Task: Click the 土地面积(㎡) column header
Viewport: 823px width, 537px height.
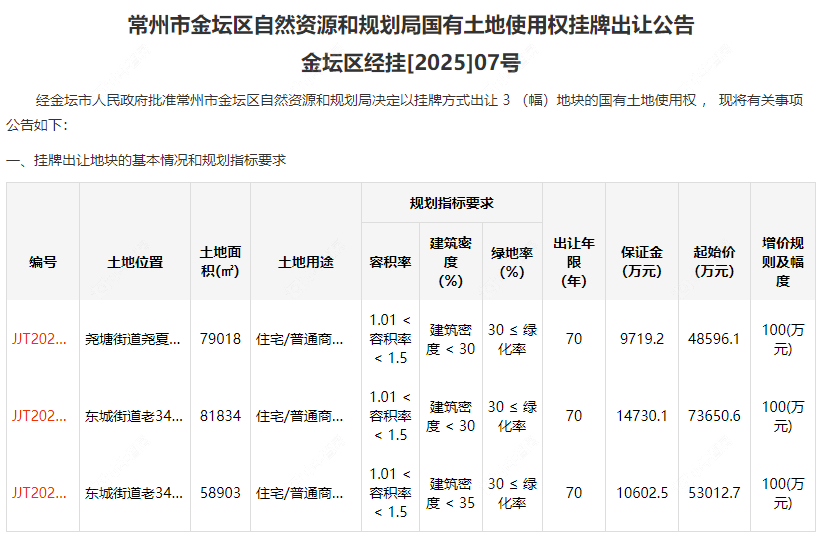Action: coord(220,262)
